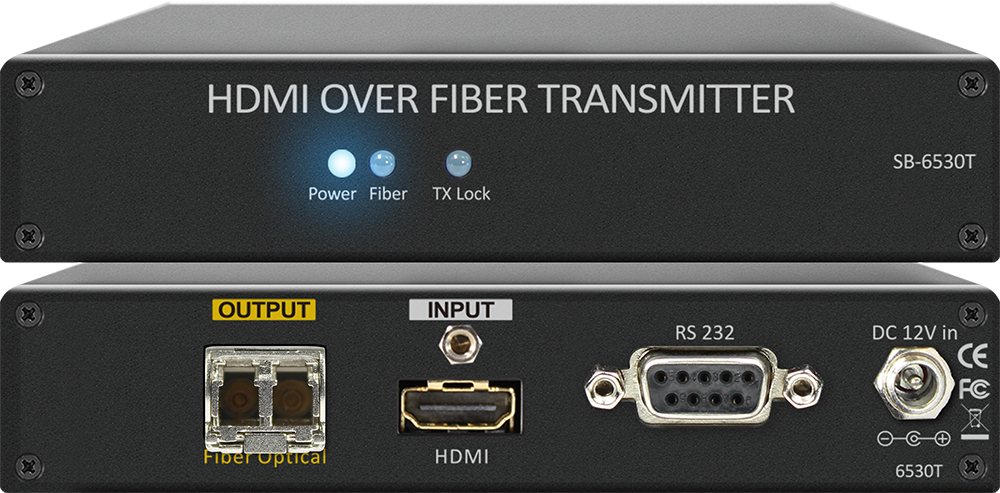The image size is (1000, 493).
Task: Click the glowing Power LED indicator
Action: [341, 164]
